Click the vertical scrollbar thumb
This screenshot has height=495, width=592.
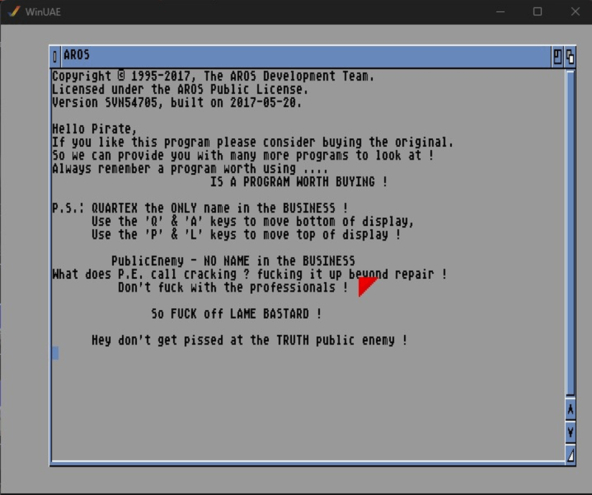click(x=570, y=232)
